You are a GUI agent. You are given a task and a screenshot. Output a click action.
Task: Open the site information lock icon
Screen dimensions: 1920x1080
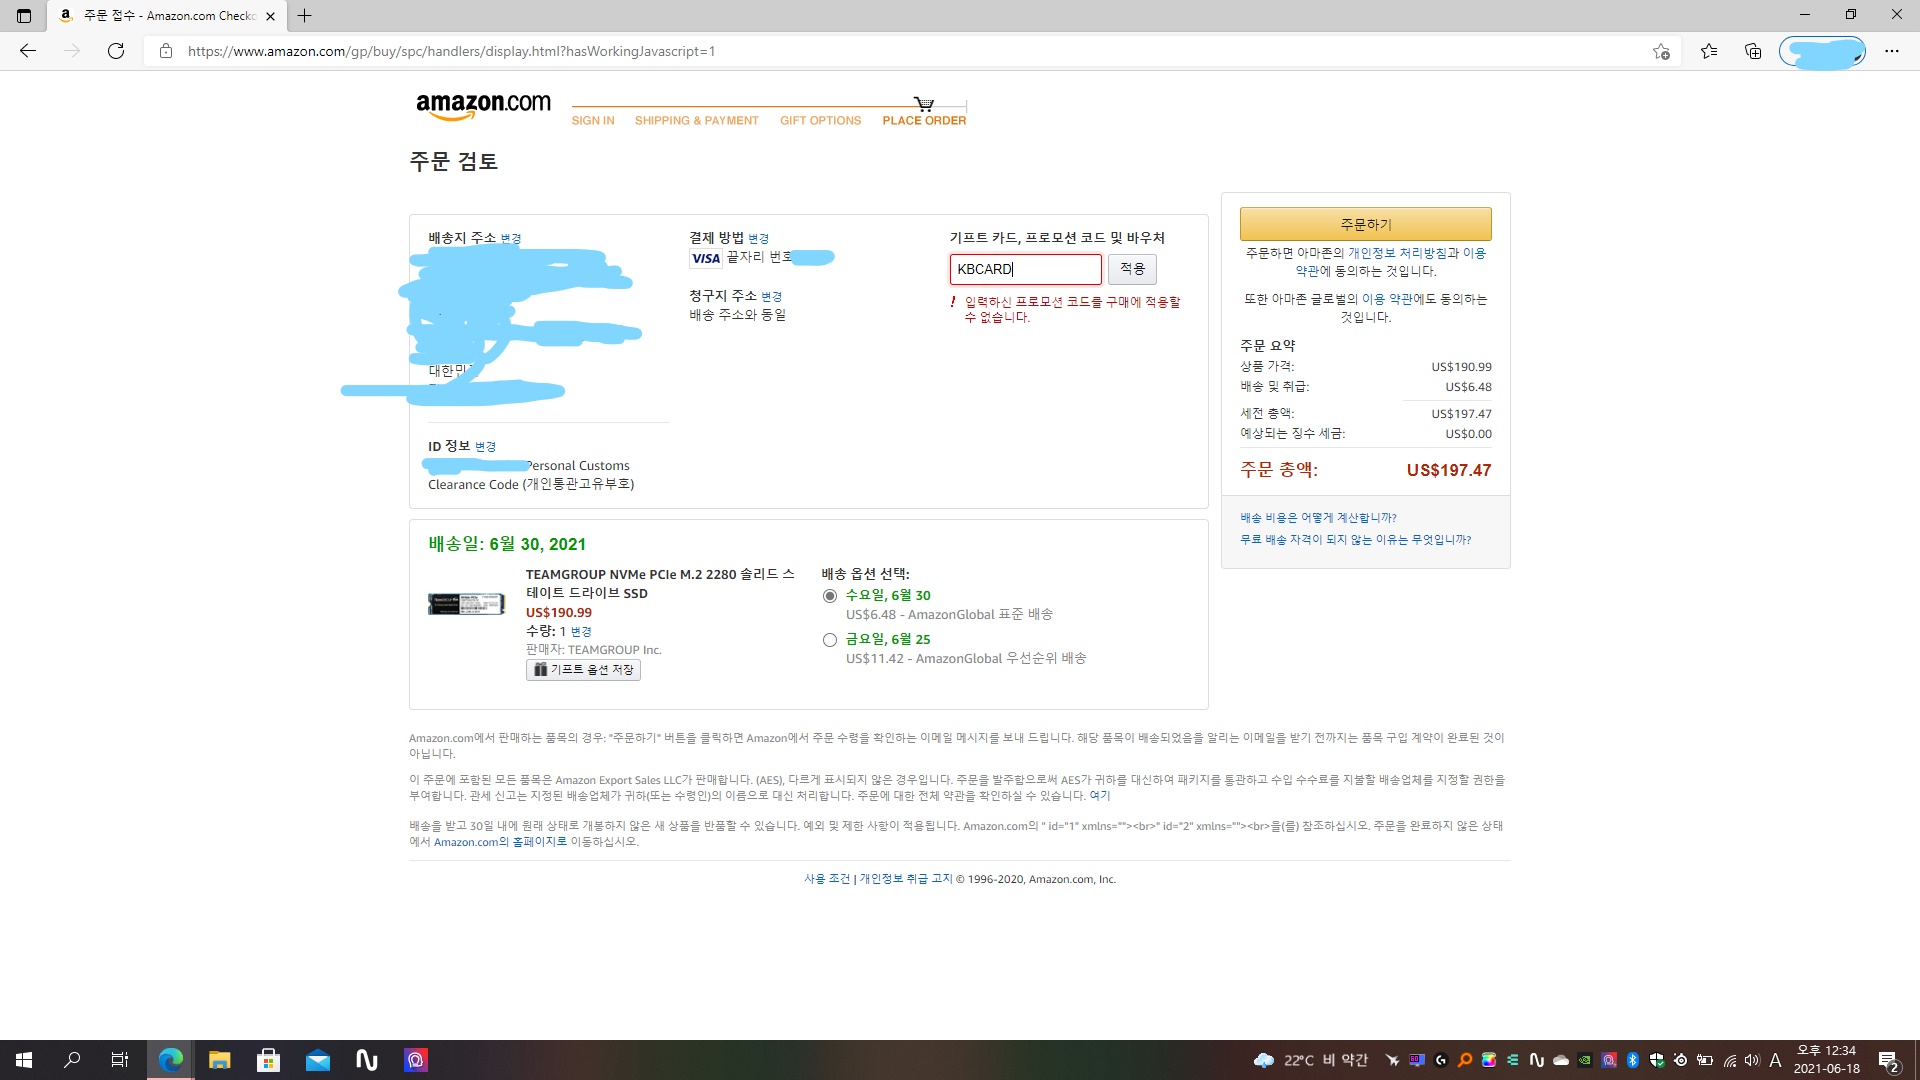point(166,51)
